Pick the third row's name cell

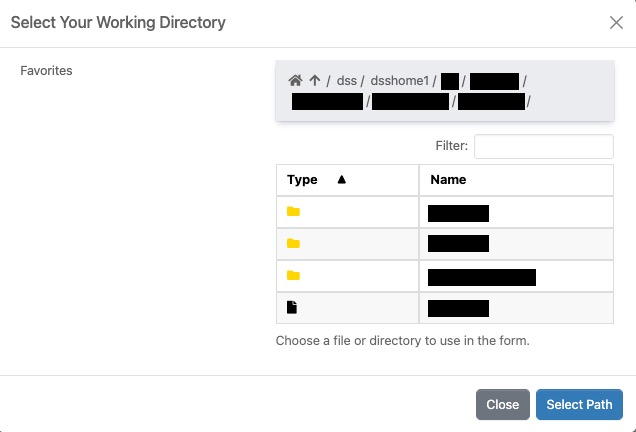[482, 277]
